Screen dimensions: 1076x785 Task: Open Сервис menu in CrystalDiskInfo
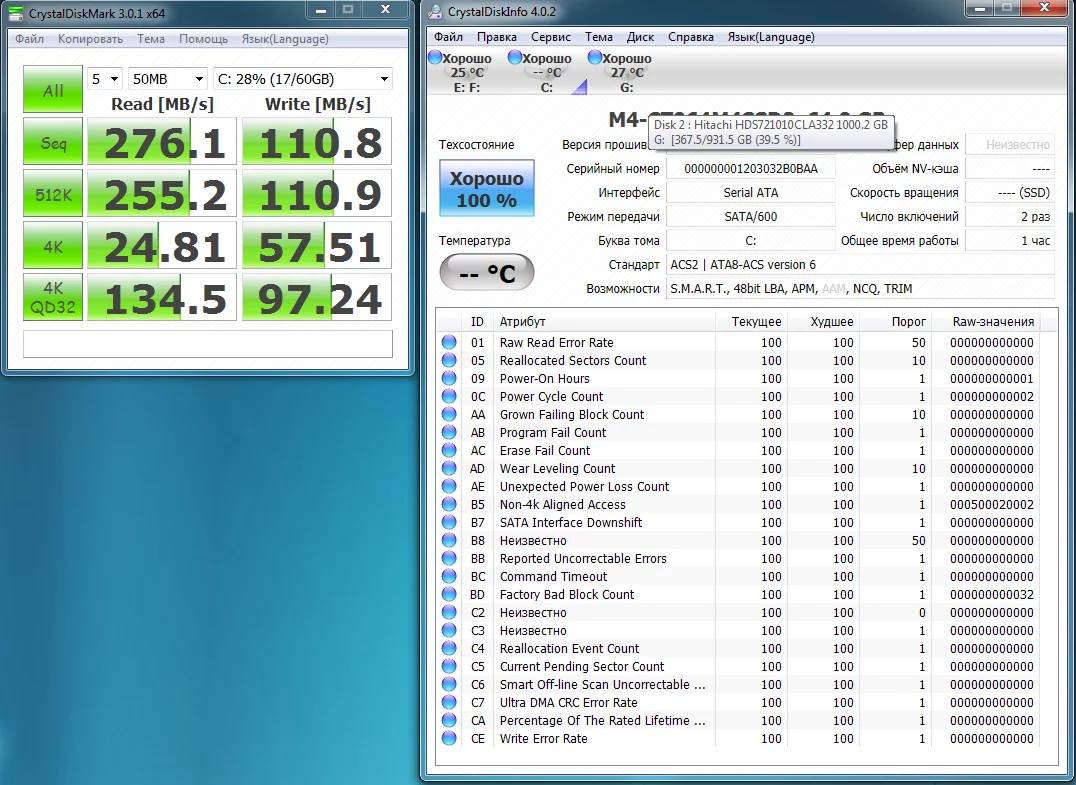[x=550, y=37]
